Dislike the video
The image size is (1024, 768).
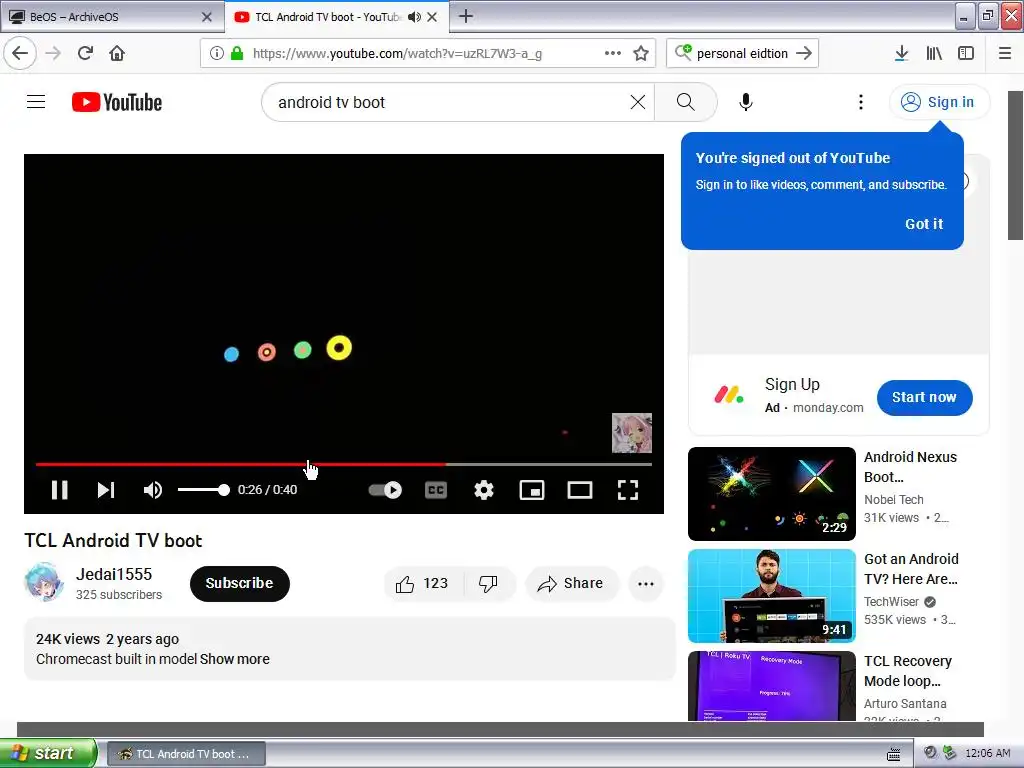[489, 583]
